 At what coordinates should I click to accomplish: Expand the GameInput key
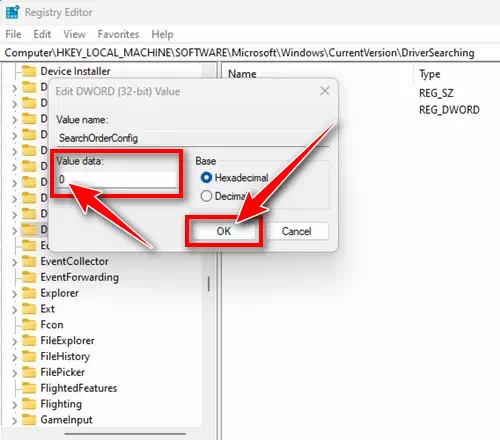14,420
